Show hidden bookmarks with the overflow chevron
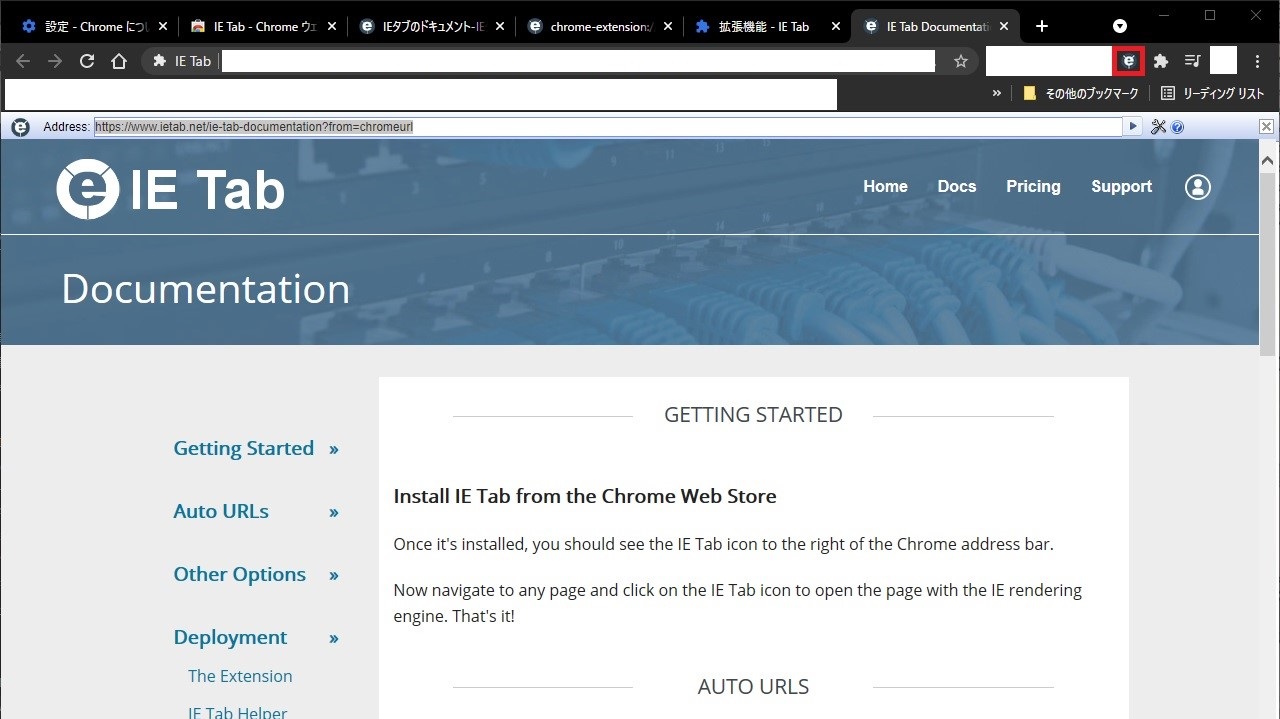The image size is (1280, 719). point(996,93)
